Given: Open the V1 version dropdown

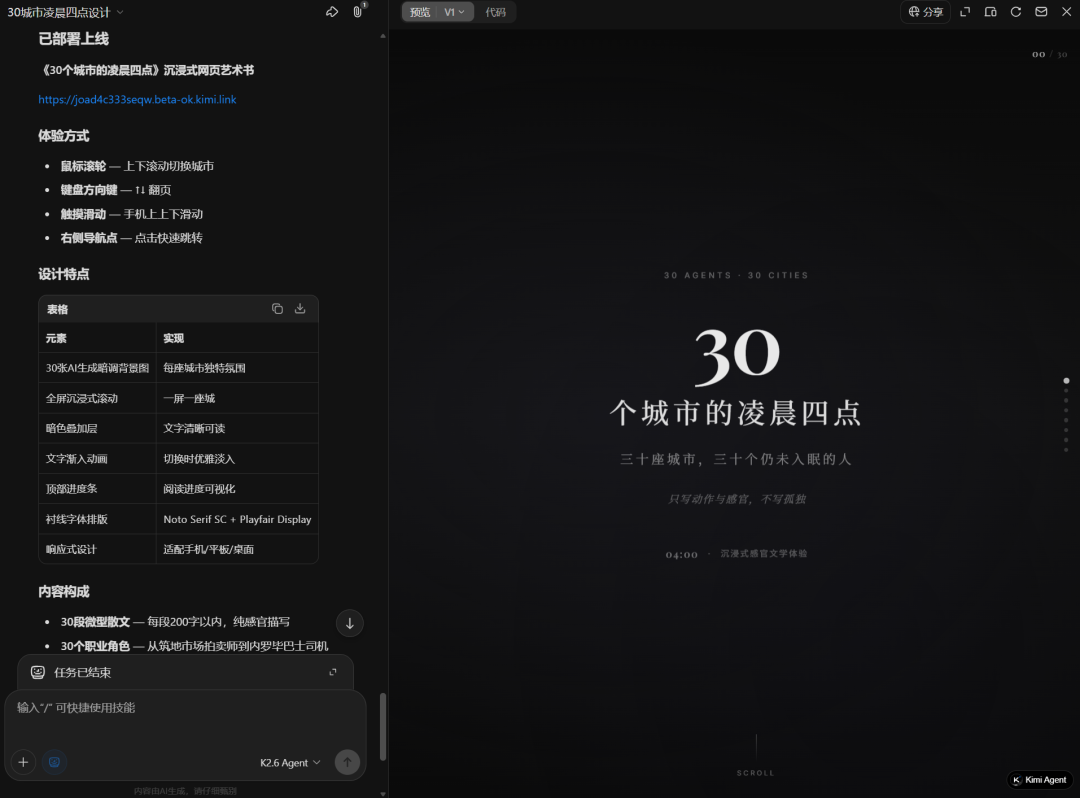Looking at the screenshot, I should tap(455, 12).
